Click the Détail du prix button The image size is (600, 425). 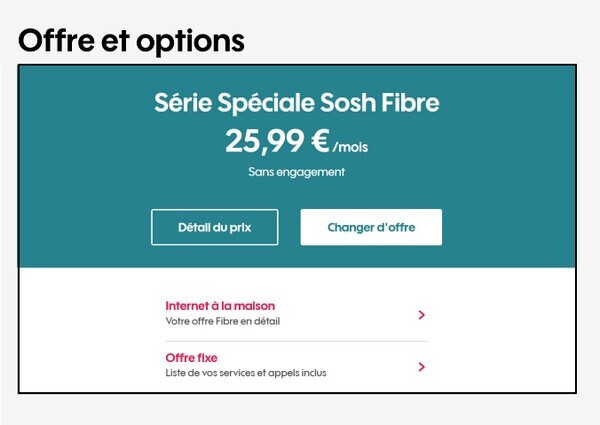[x=214, y=227]
